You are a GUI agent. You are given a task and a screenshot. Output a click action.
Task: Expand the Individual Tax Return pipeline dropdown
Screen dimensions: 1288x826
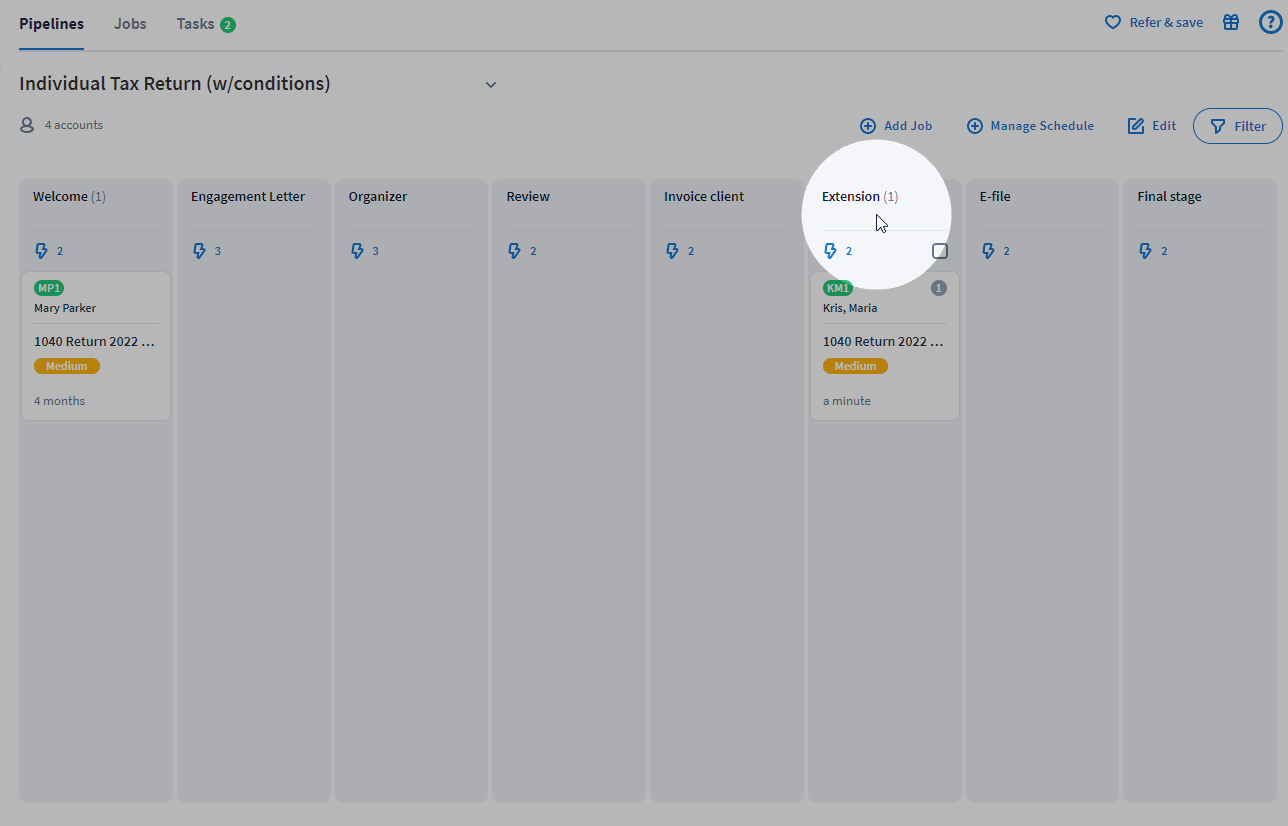490,85
